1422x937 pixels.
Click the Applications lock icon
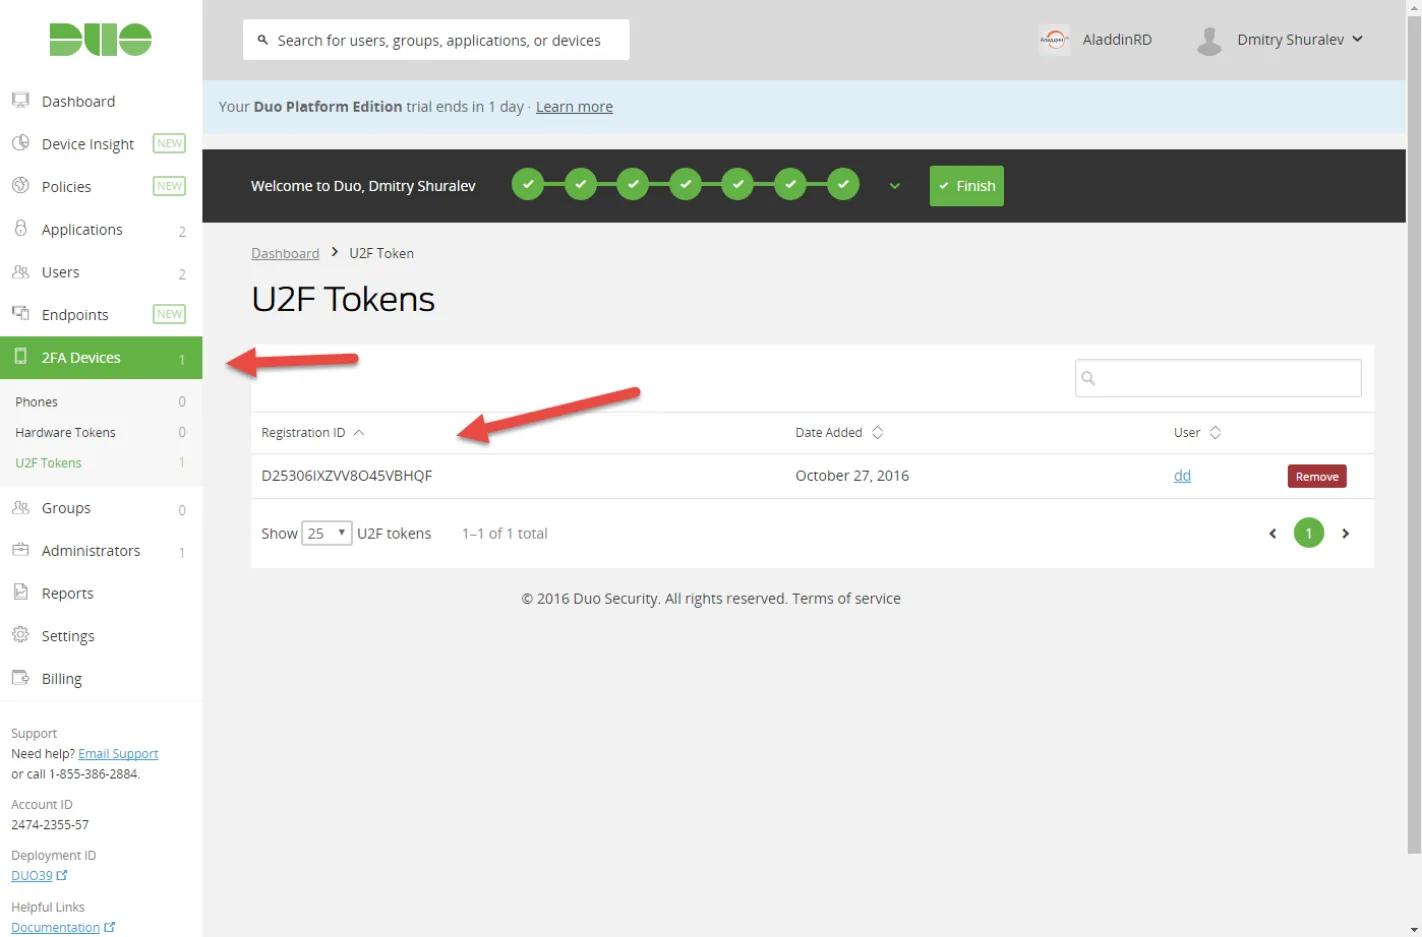[x=20, y=228]
